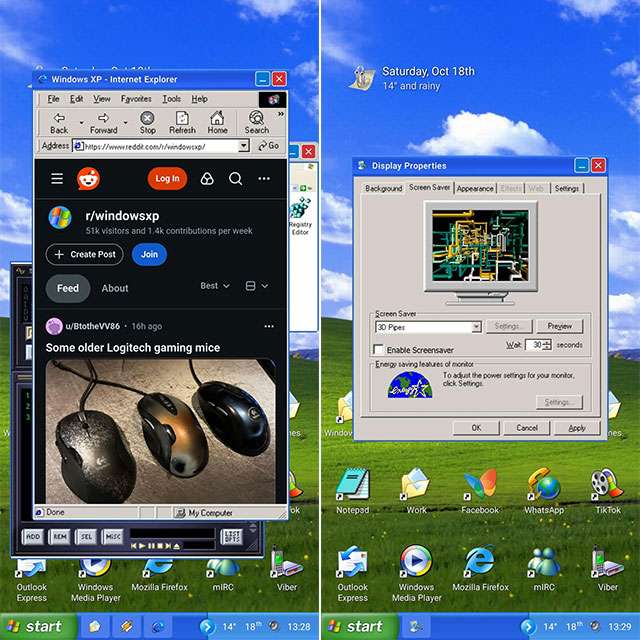This screenshot has width=640, height=640.
Task: Click the Create Post button
Action: (x=84, y=254)
